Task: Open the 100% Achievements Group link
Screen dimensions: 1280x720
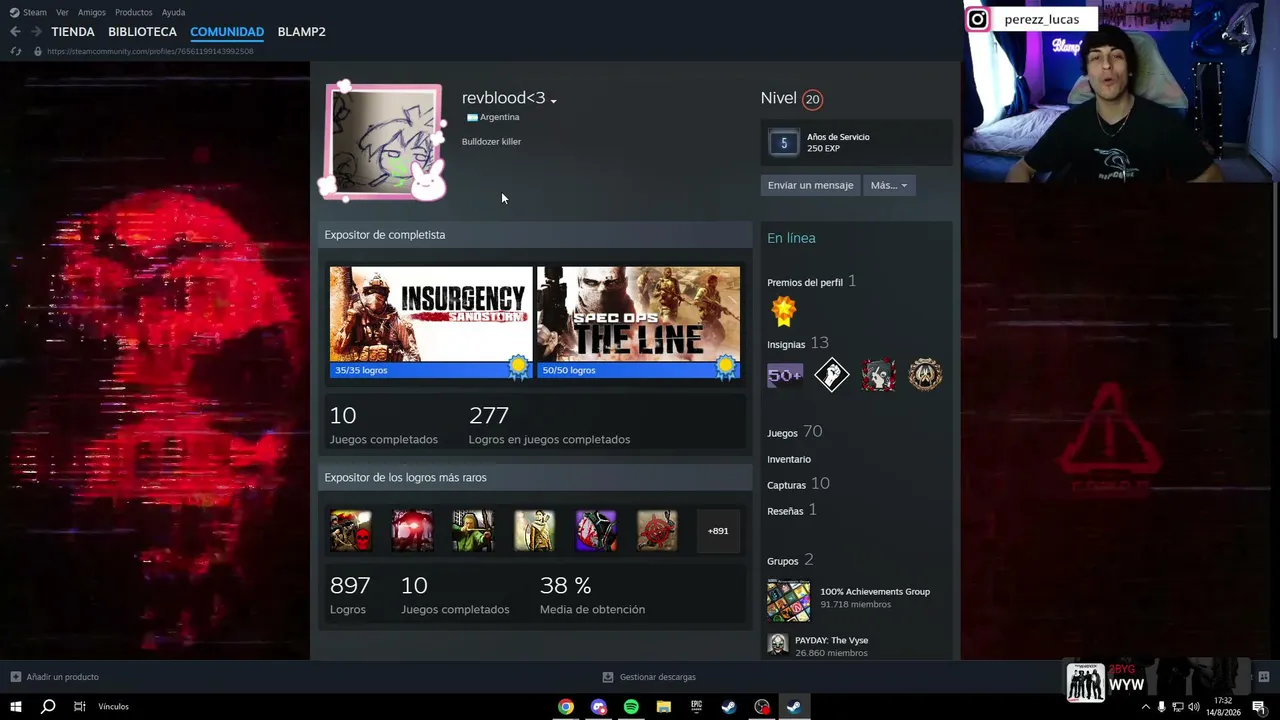Action: [875, 591]
